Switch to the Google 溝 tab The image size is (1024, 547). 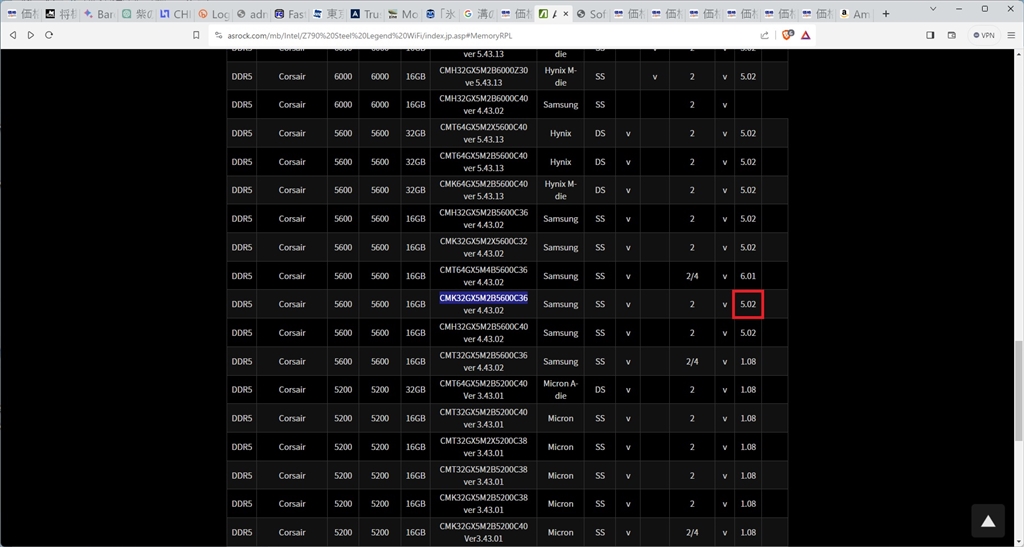click(479, 14)
